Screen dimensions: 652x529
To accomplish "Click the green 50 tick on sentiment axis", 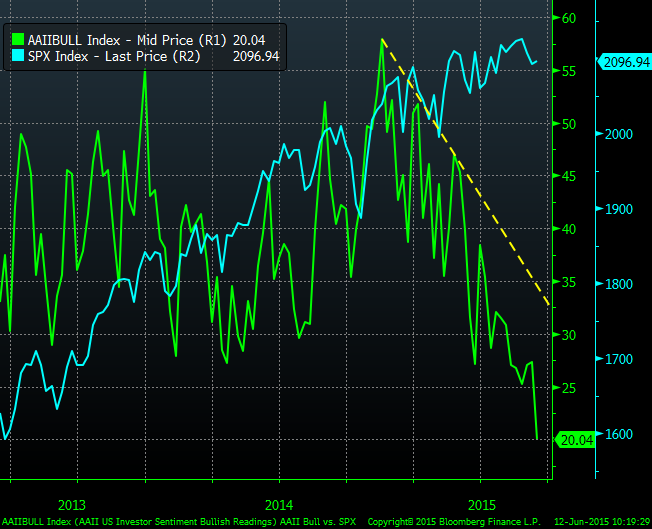I will pos(569,124).
